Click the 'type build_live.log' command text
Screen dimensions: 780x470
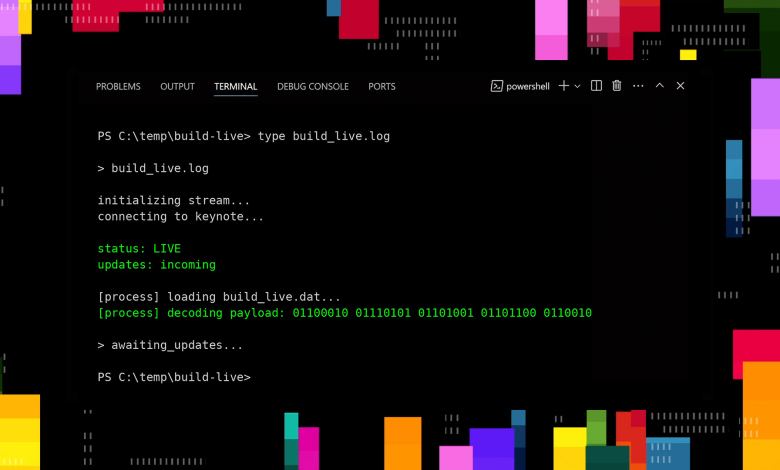tap(323, 136)
